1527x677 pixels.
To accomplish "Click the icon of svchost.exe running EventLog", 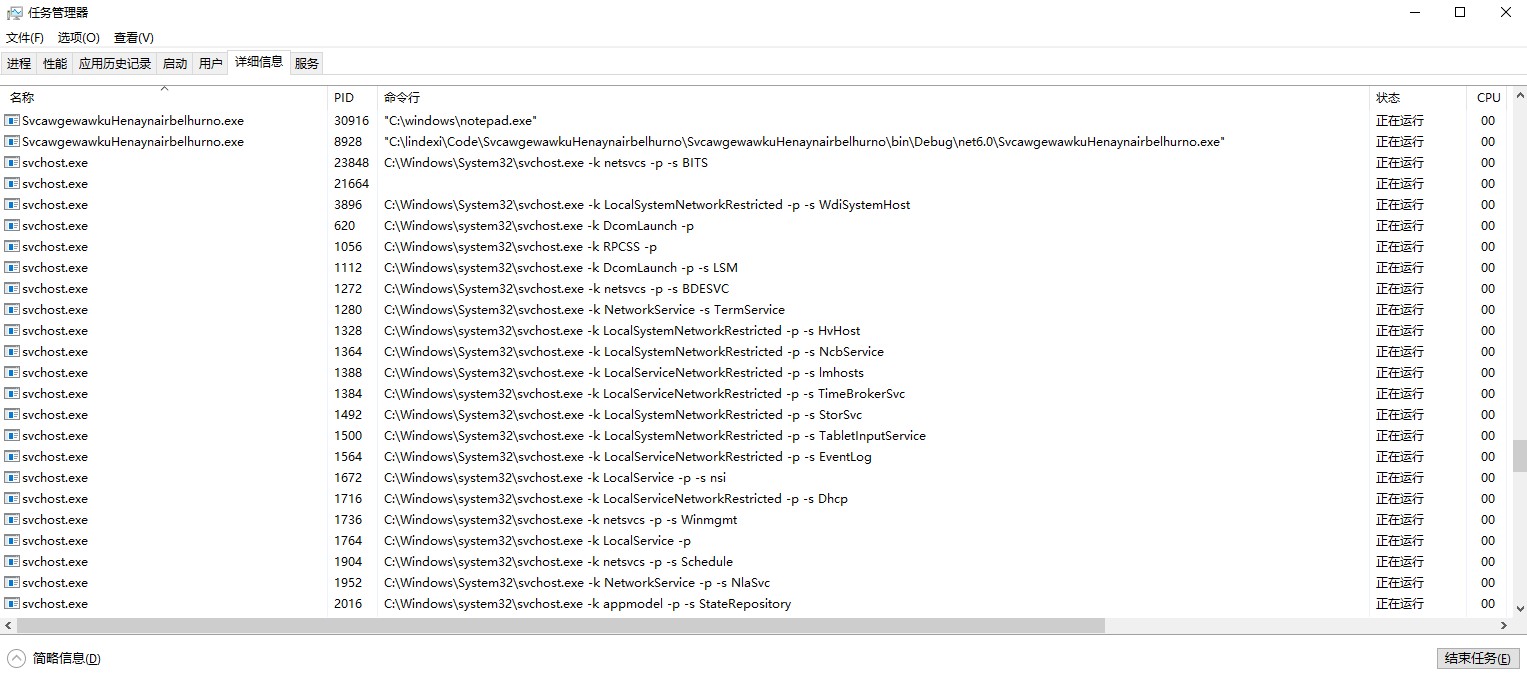I will coord(12,457).
